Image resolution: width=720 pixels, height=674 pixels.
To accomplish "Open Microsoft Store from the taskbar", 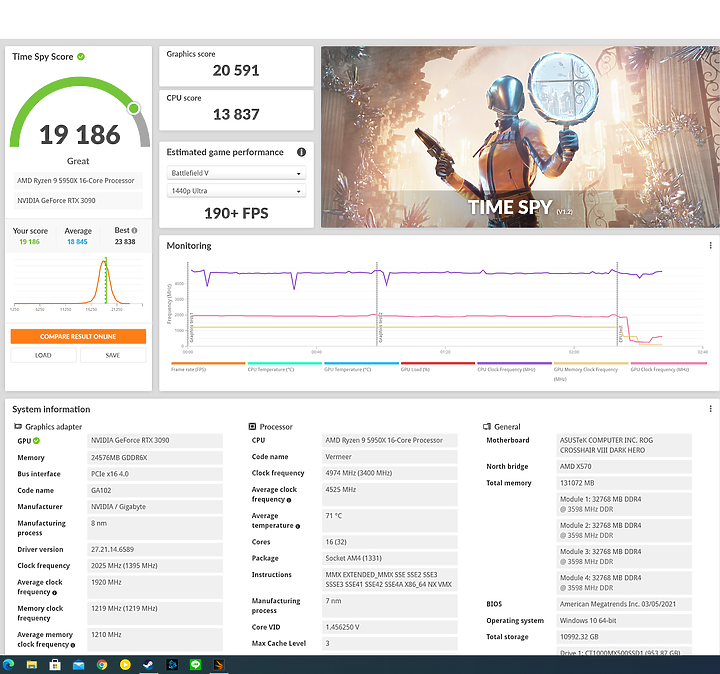I will point(55,664).
